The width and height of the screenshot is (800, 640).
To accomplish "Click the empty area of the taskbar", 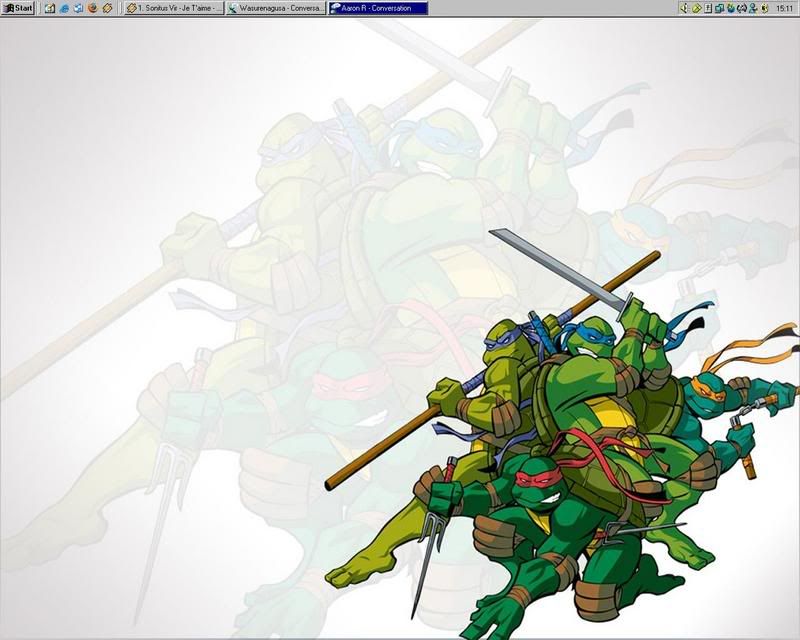I will tap(550, 8).
